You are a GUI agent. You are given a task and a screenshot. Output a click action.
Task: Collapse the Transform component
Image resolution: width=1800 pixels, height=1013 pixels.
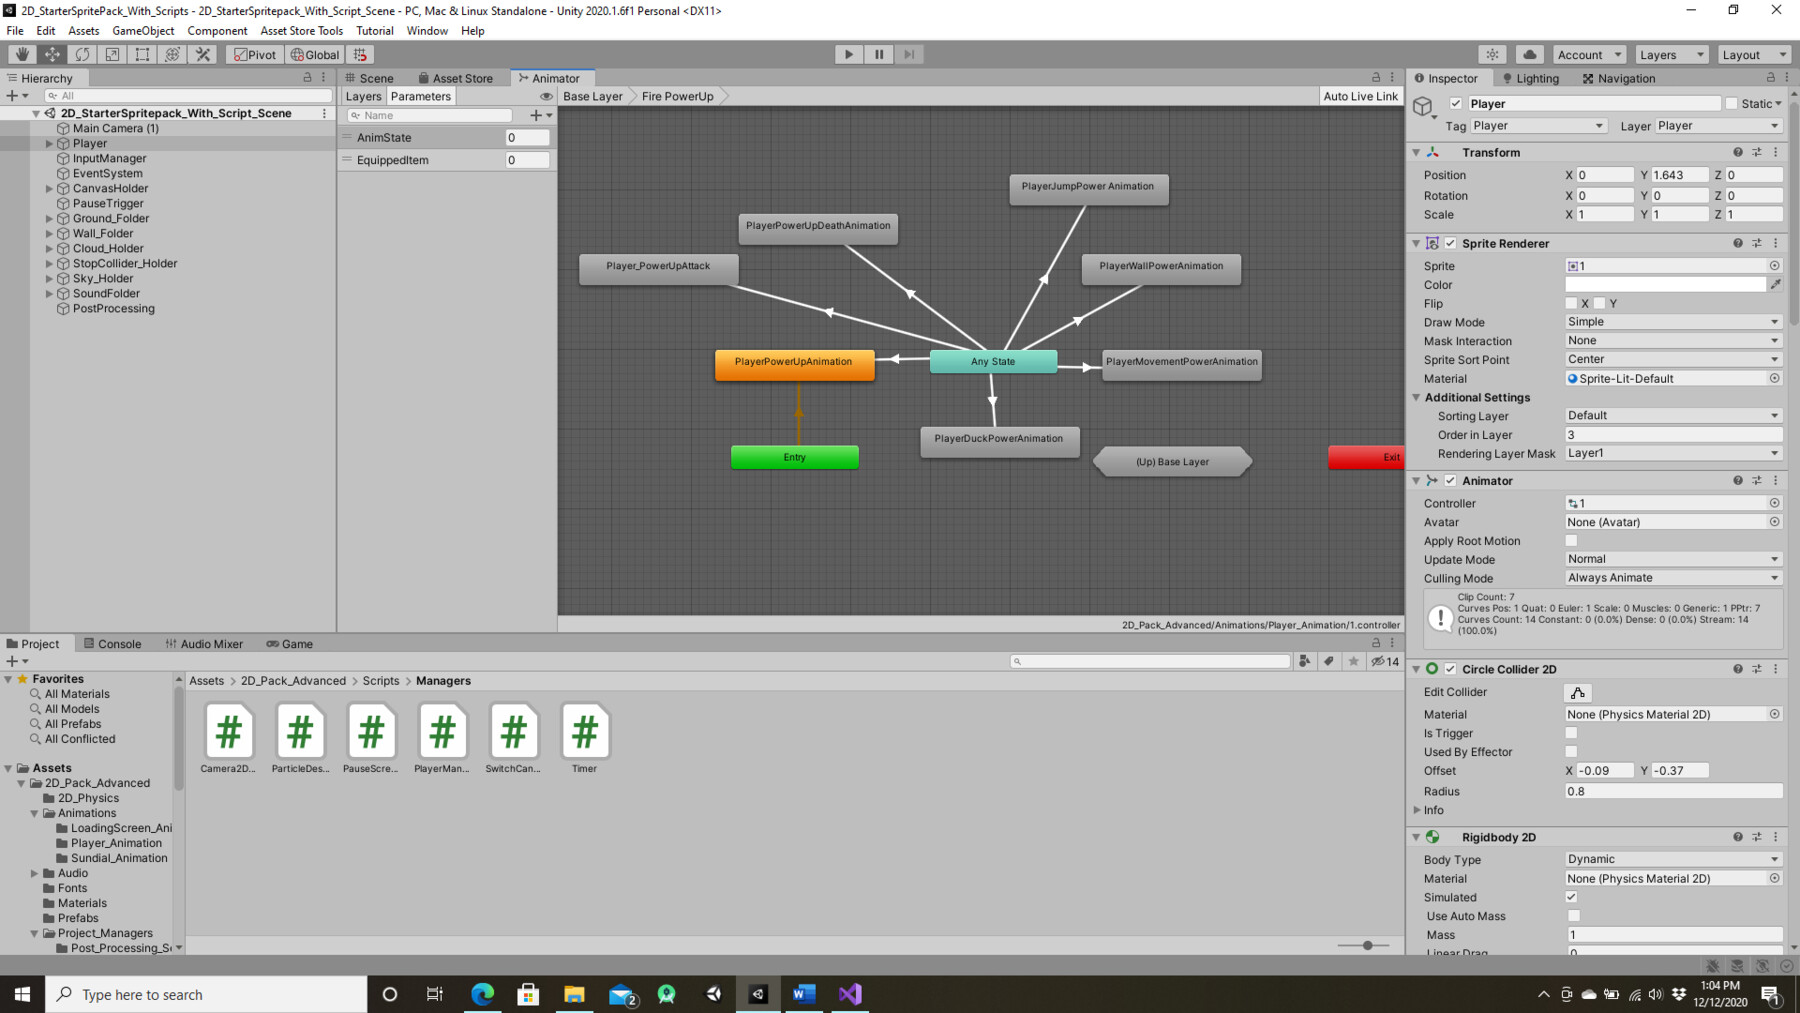click(x=1416, y=152)
